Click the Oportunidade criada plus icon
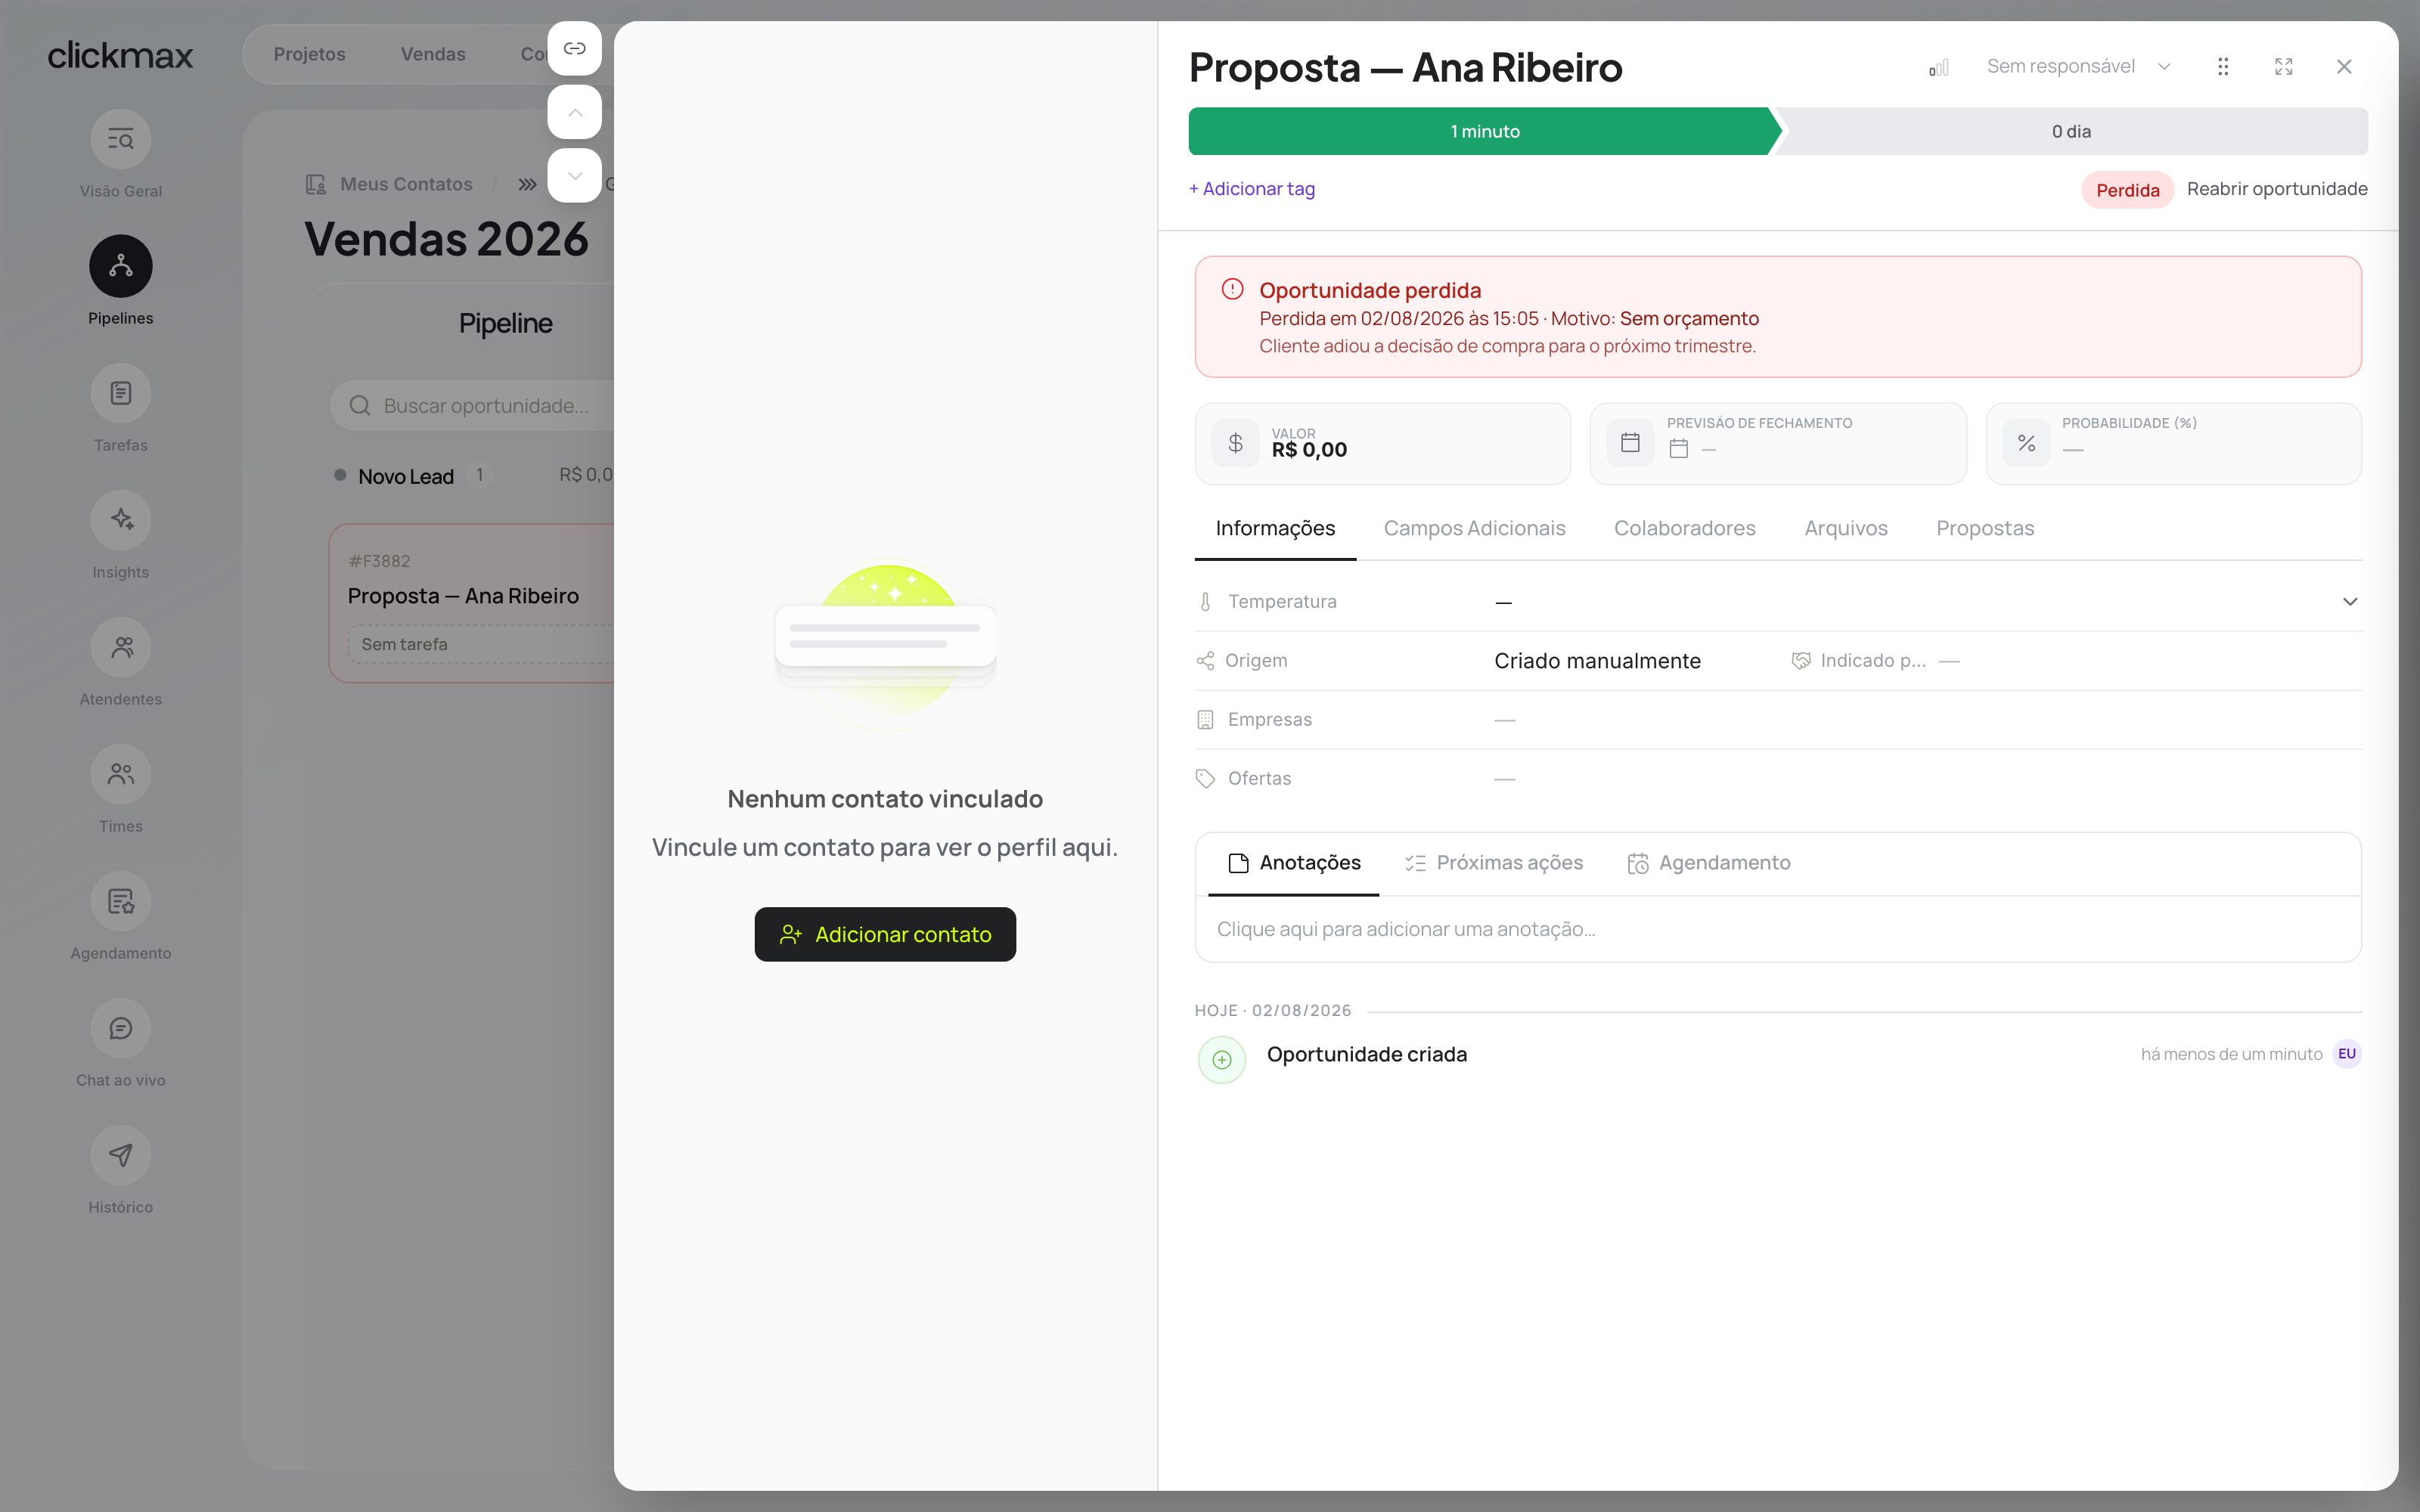 [x=1222, y=1060]
